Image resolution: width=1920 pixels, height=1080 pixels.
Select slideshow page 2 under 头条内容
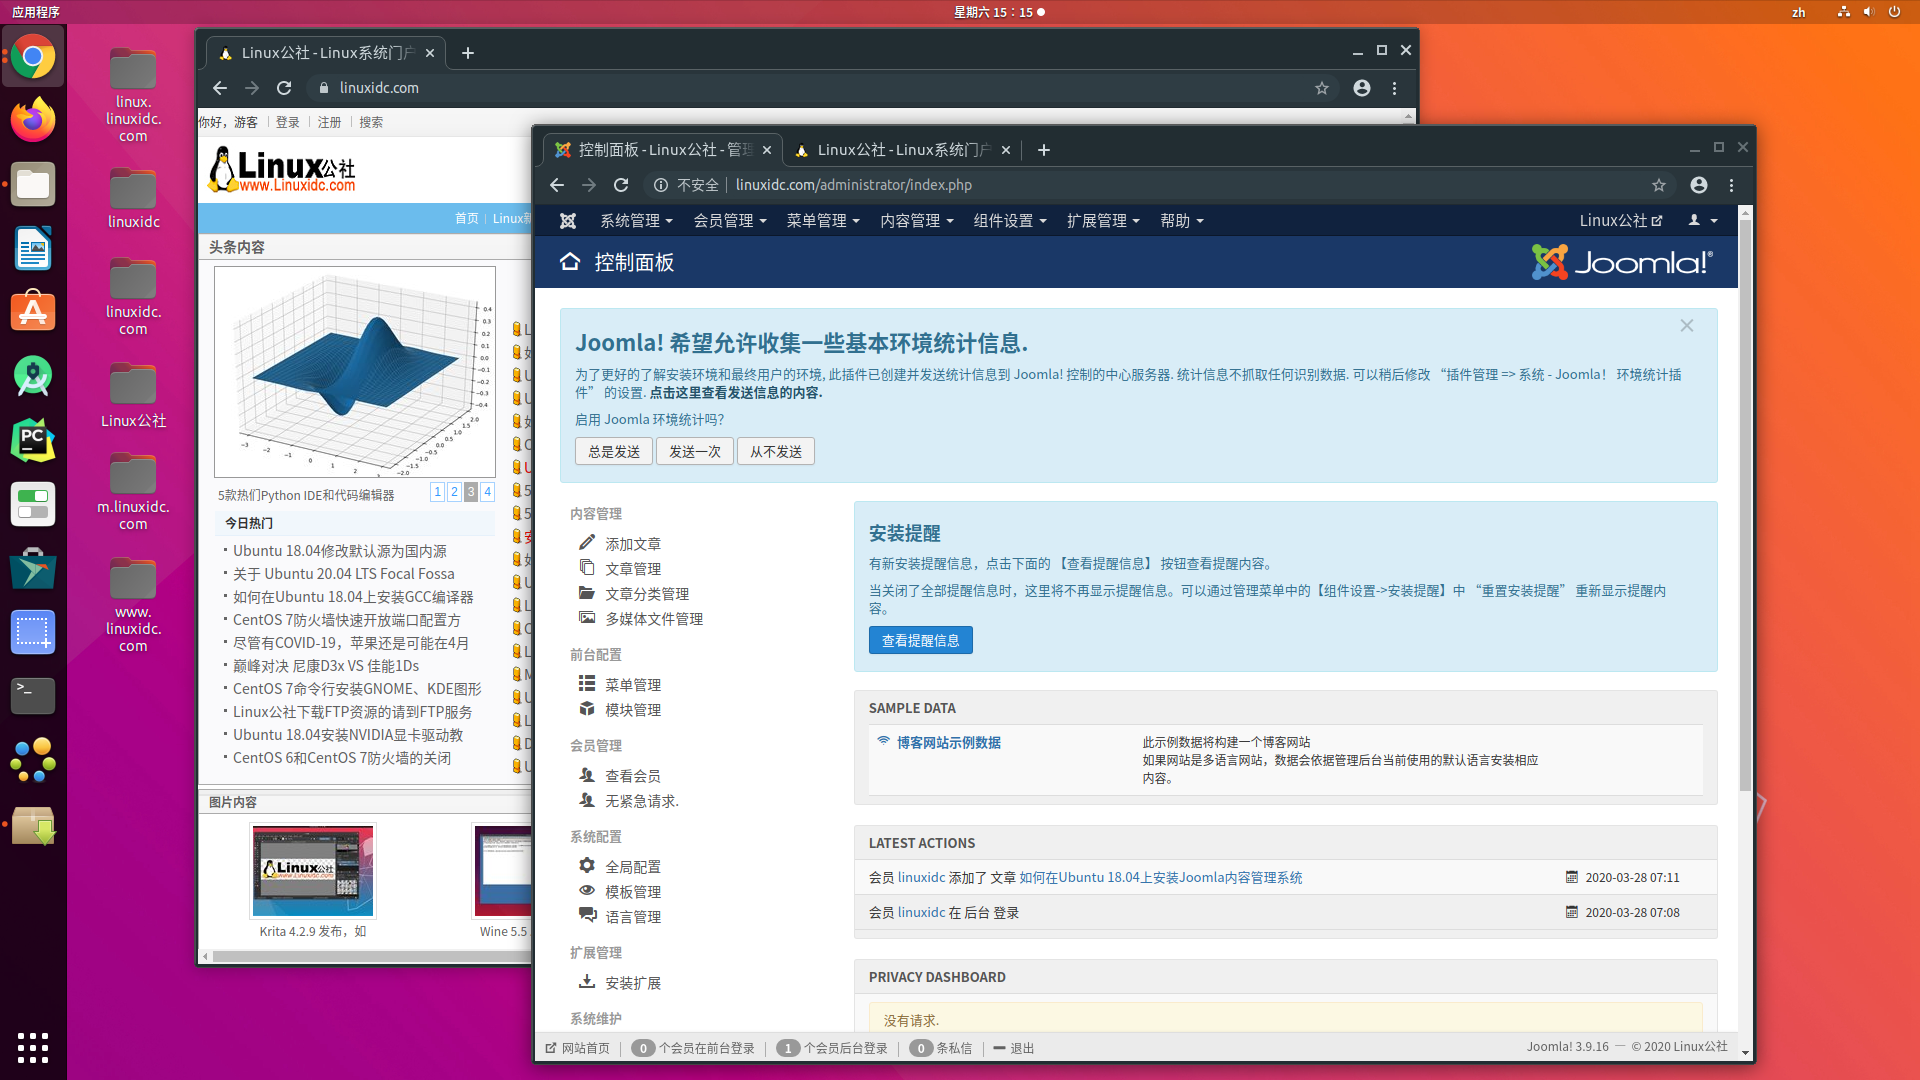[x=454, y=491]
